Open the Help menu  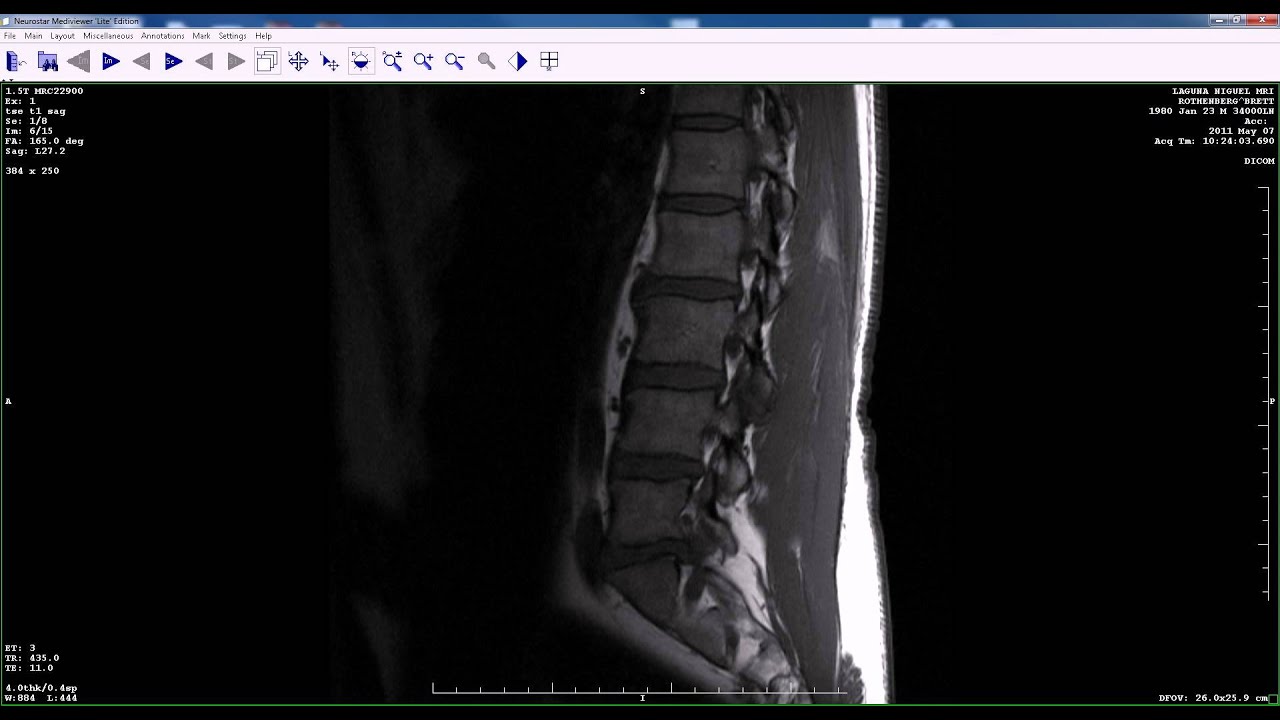263,36
